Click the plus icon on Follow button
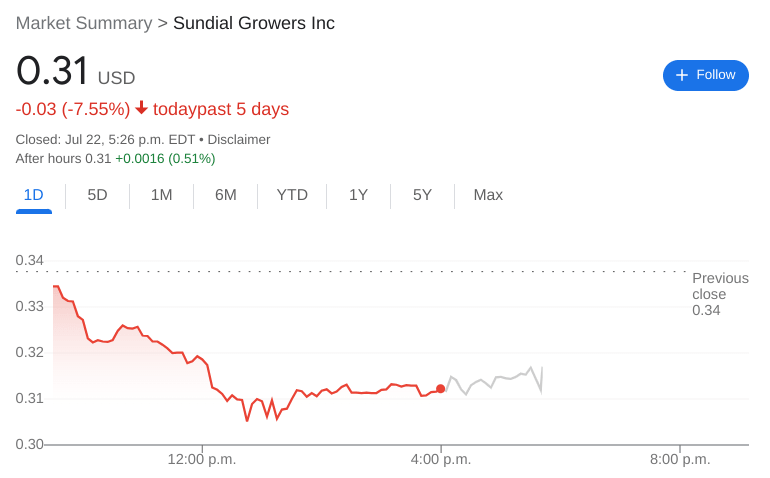 (x=682, y=75)
